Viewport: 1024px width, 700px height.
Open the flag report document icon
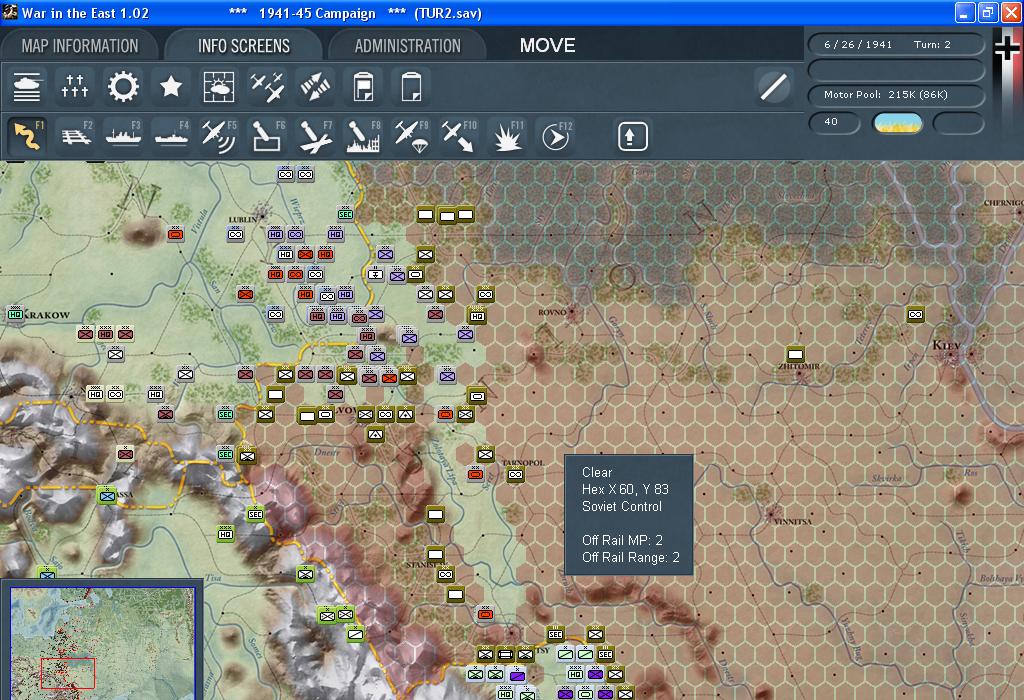tap(363, 86)
